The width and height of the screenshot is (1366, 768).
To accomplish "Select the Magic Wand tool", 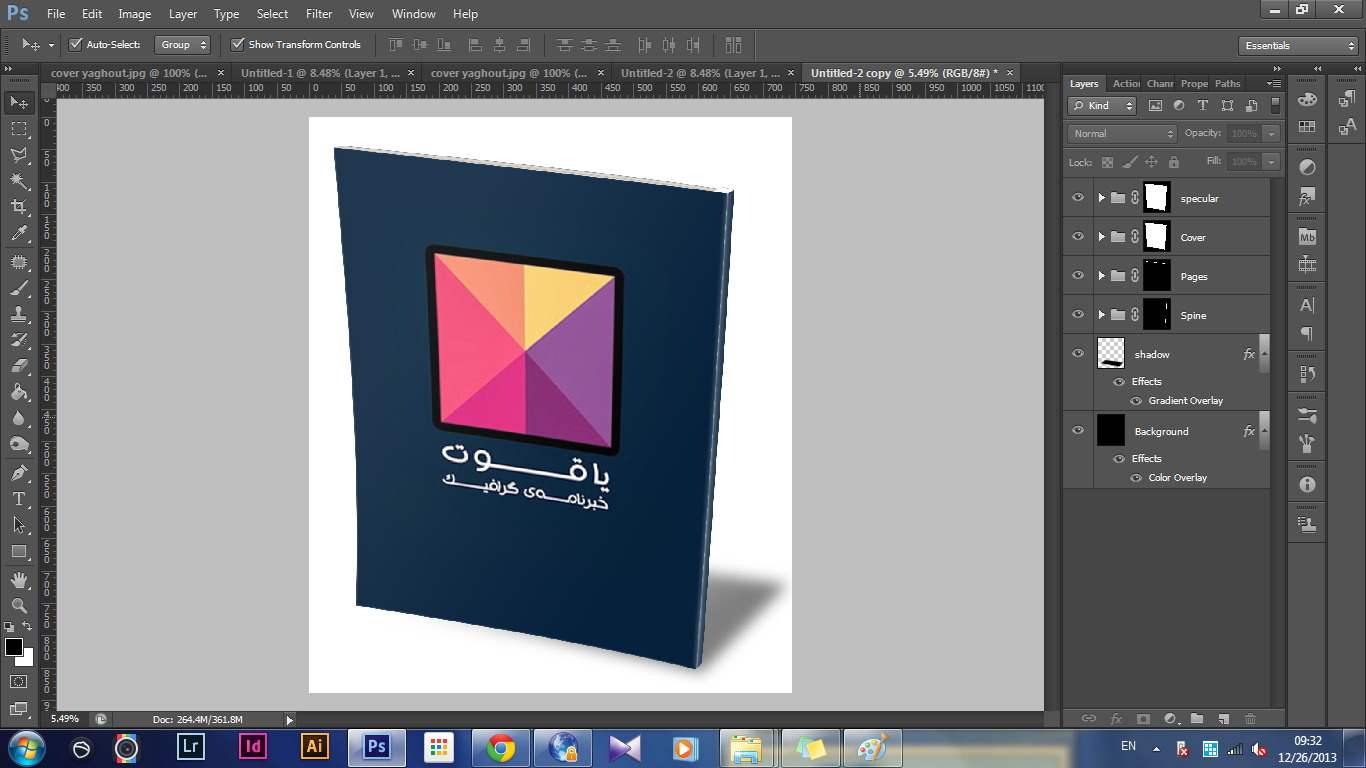I will 18,181.
